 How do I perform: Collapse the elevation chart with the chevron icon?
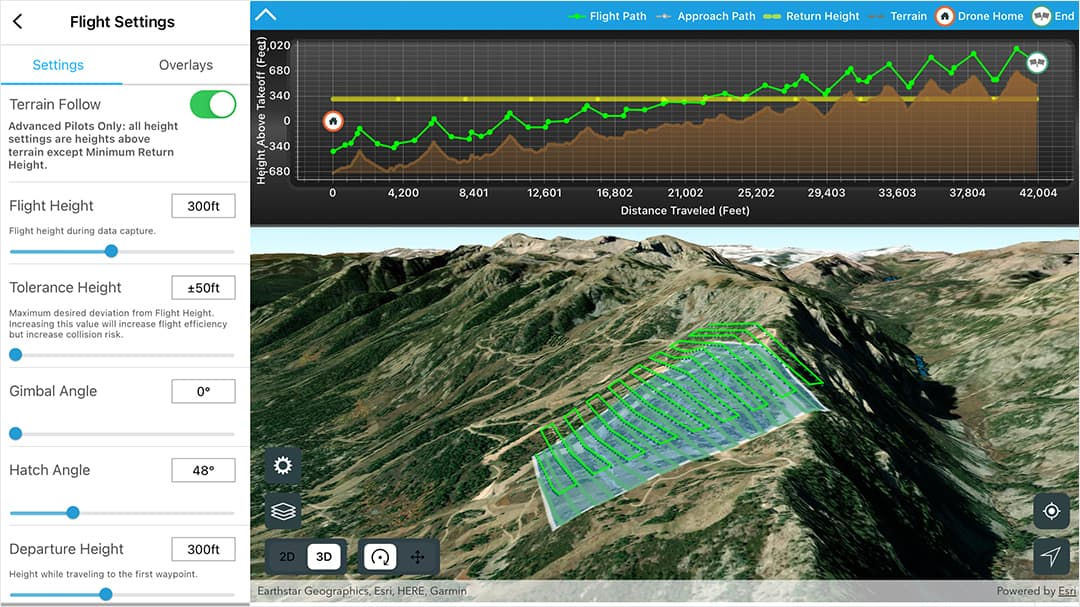264,15
